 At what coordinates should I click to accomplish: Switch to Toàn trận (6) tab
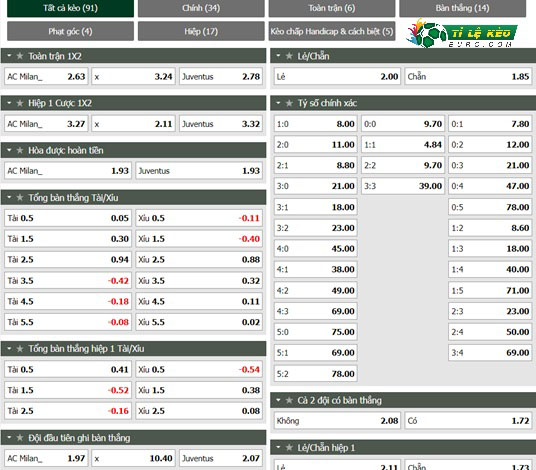click(332, 8)
